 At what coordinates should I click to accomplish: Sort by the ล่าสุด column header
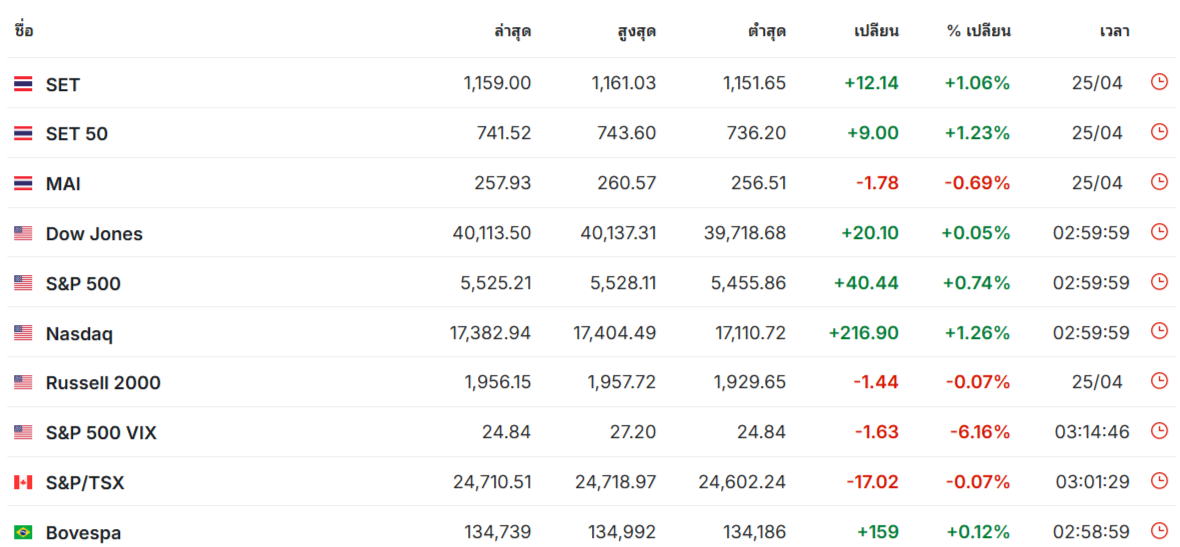[512, 32]
